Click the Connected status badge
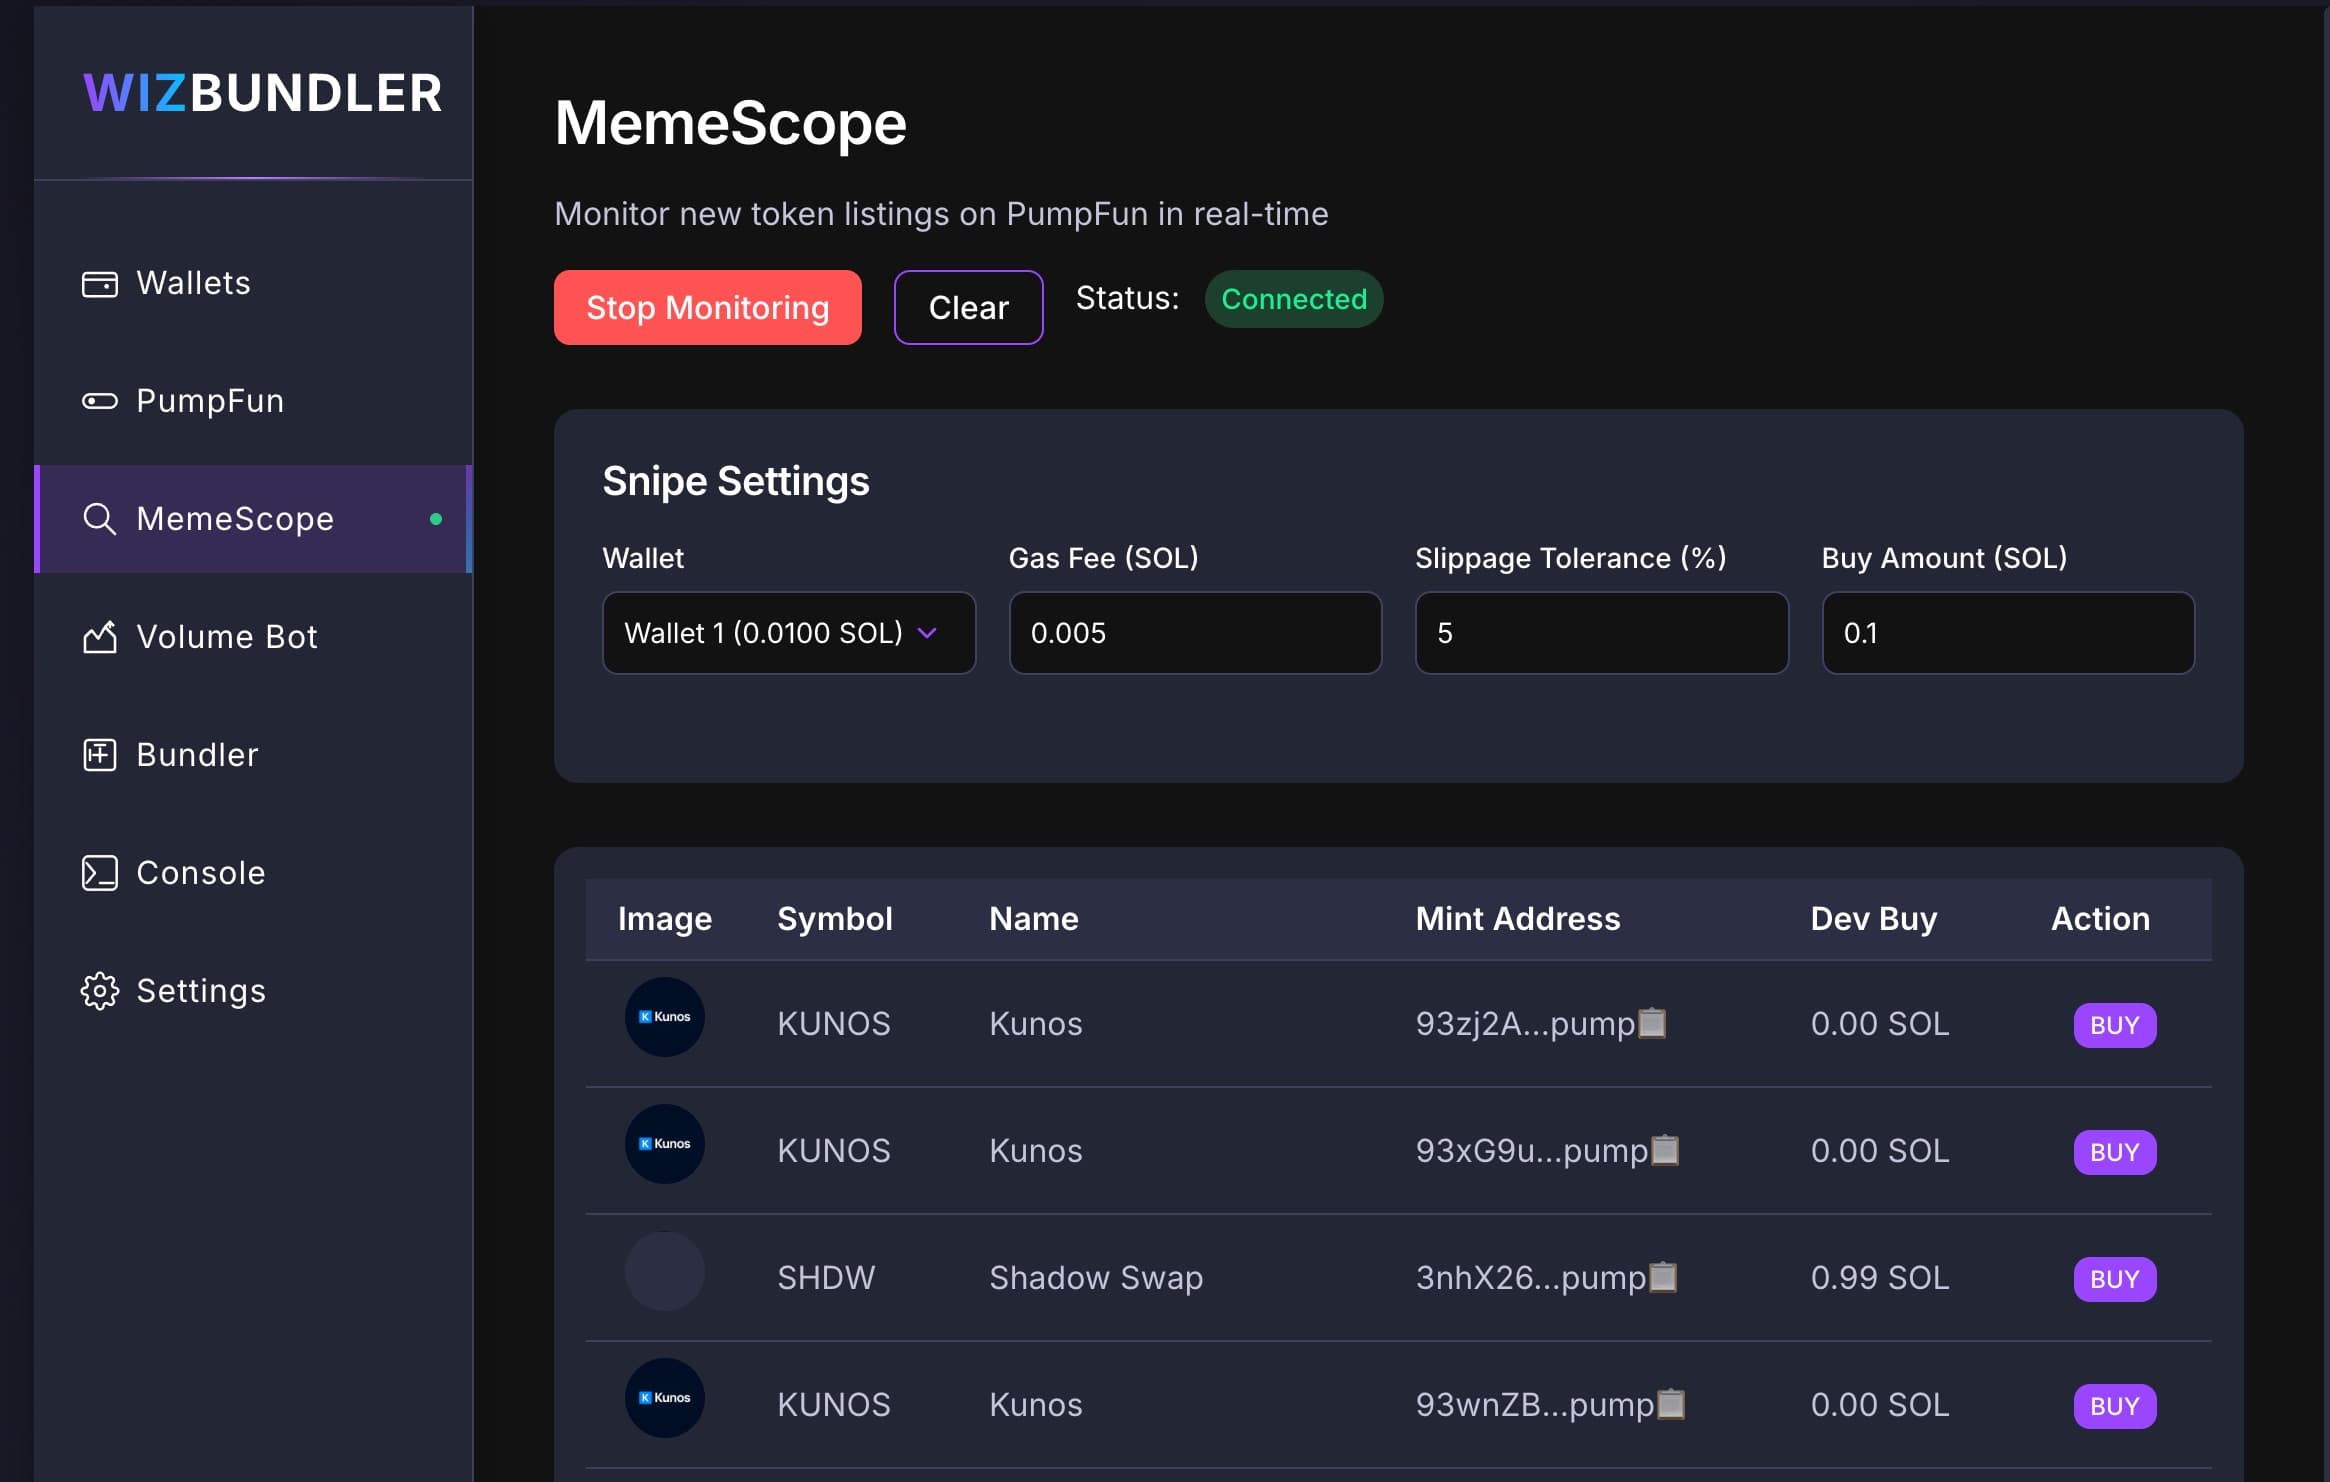Screen dimensions: 2330x1482 click(x=1294, y=299)
